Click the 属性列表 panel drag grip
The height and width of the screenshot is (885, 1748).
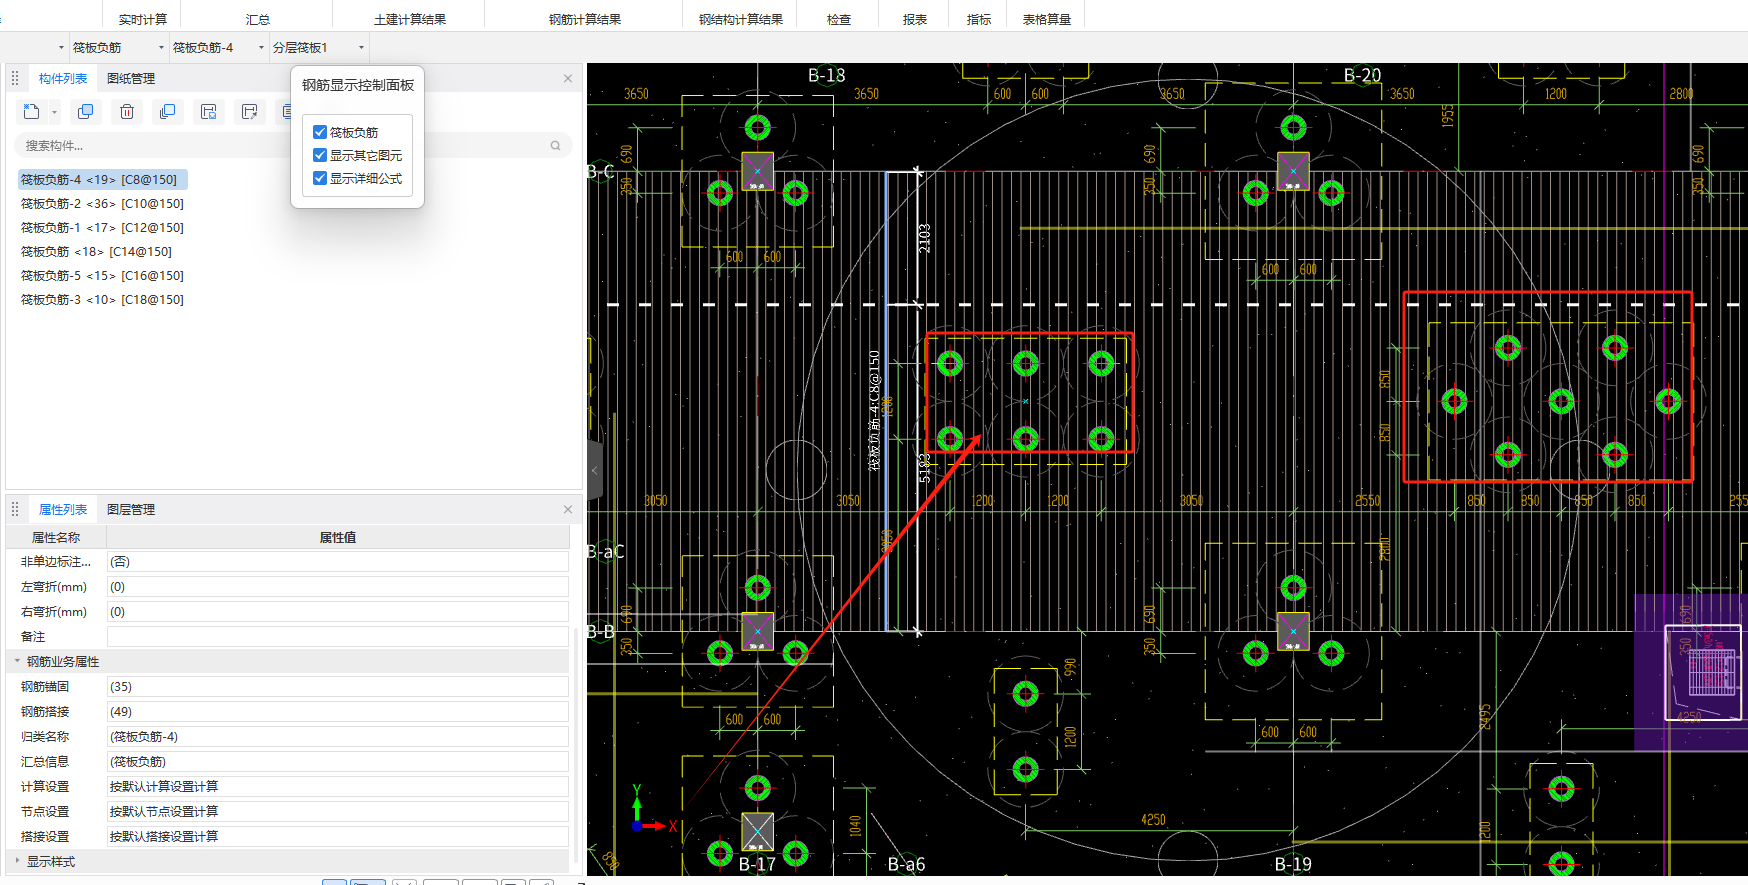pyautogui.click(x=15, y=509)
